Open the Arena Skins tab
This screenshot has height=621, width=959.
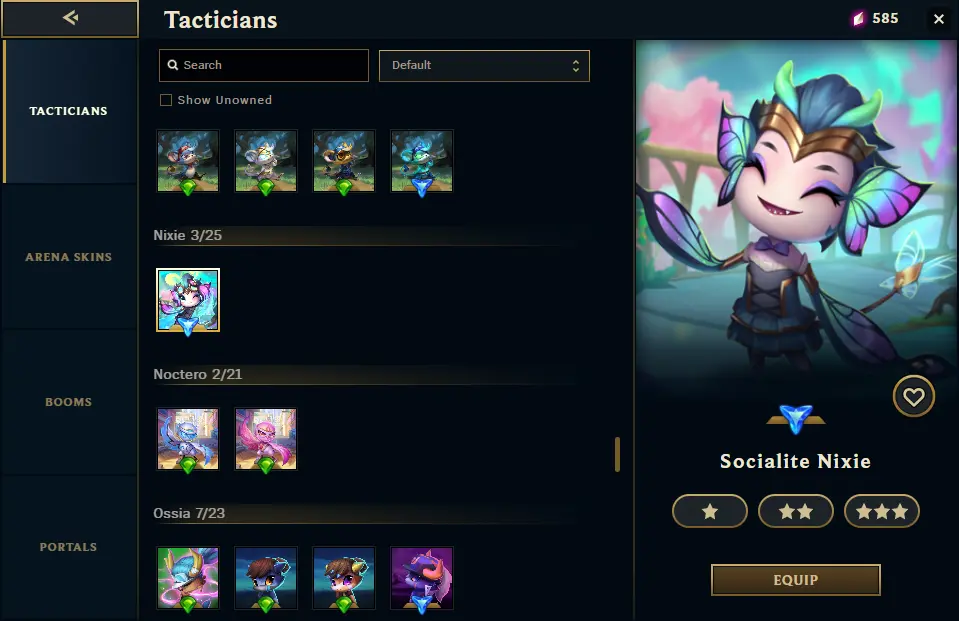pyautogui.click(x=69, y=257)
